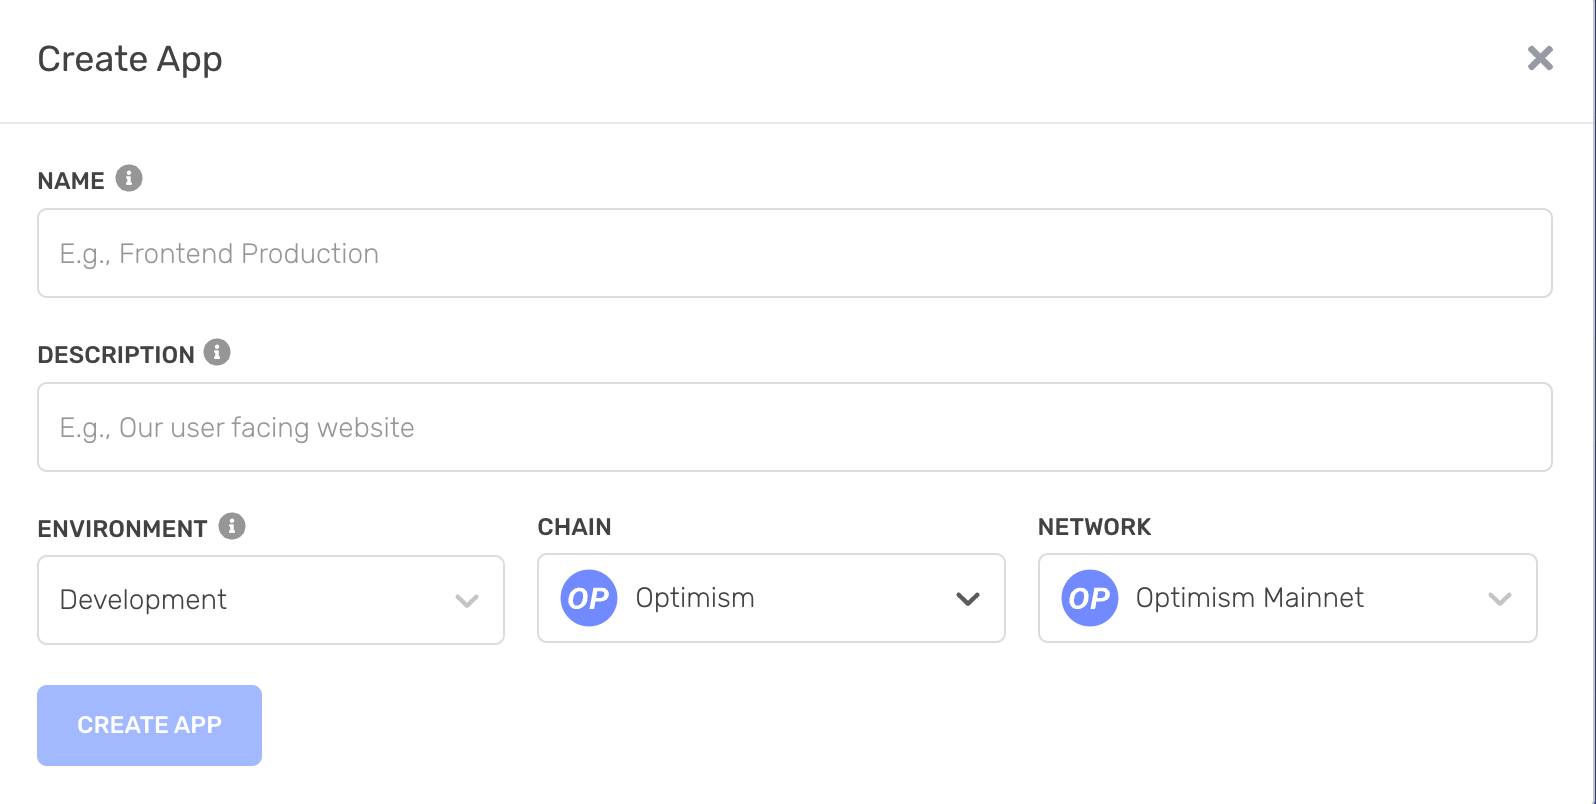Click the info icon beside NAME
The image size is (1596, 804).
click(129, 178)
